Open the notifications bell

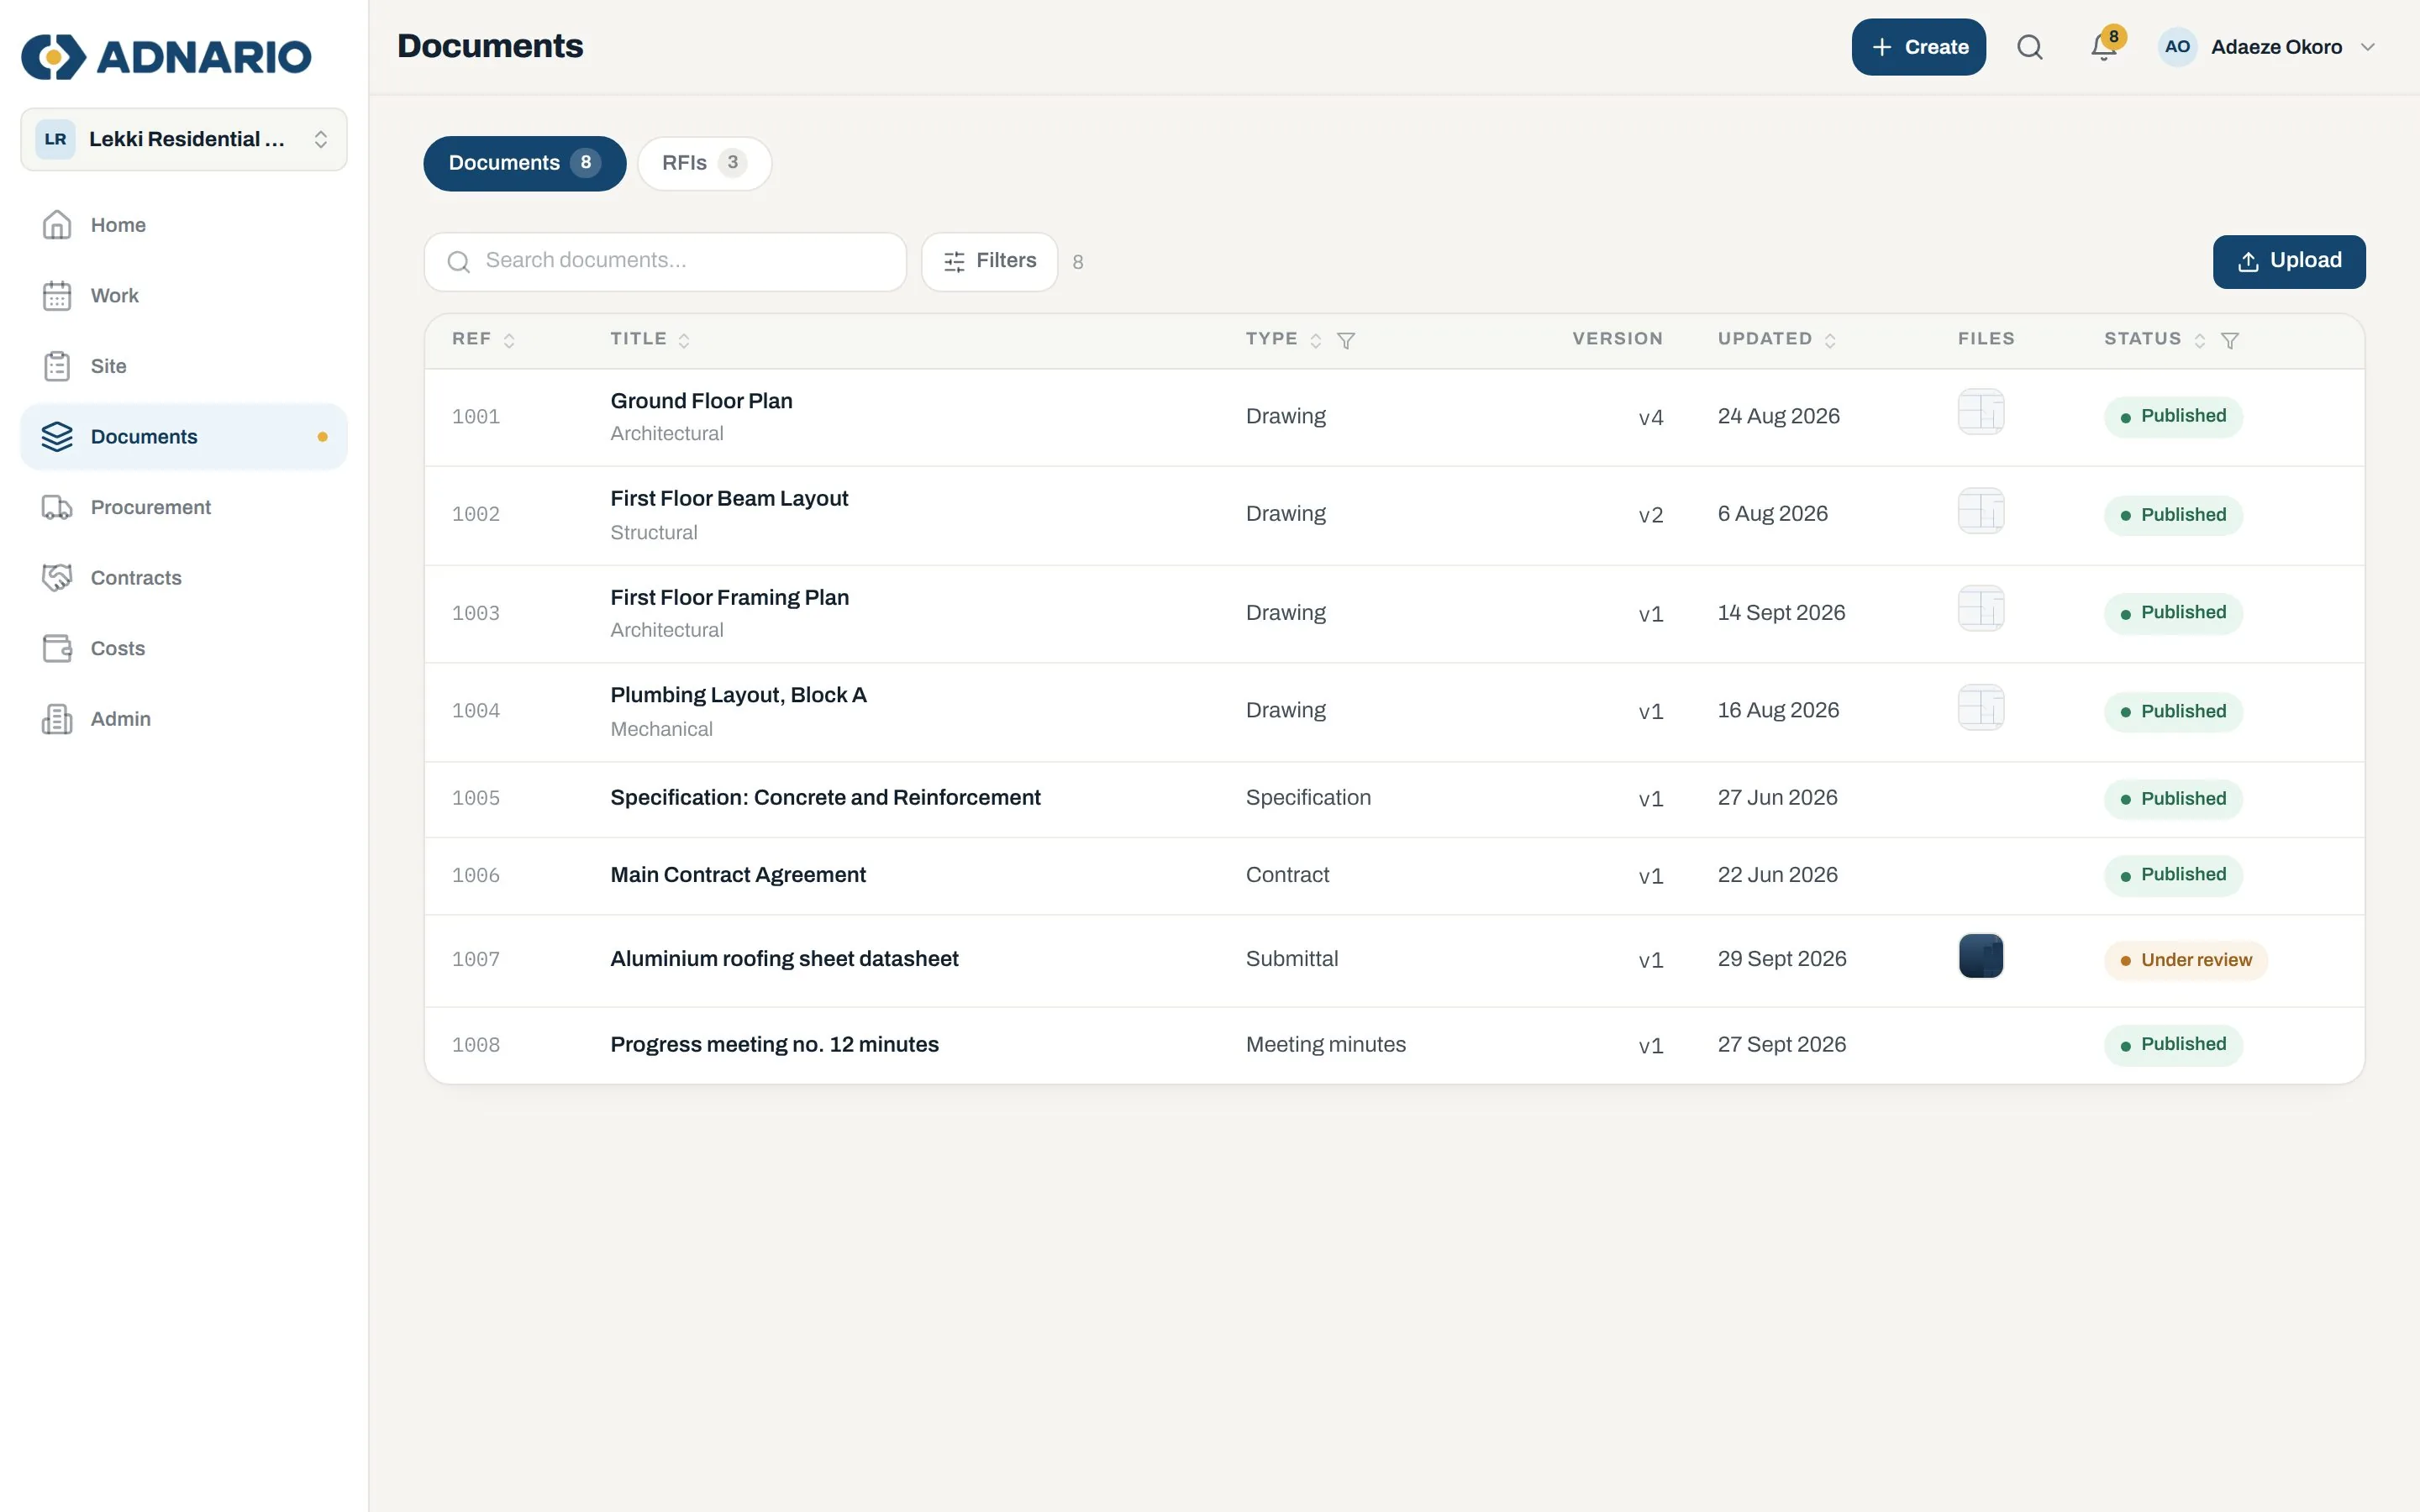tap(2104, 47)
